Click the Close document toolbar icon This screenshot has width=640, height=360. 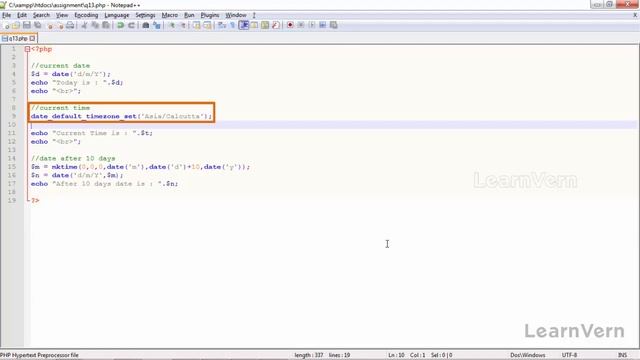[50, 25]
